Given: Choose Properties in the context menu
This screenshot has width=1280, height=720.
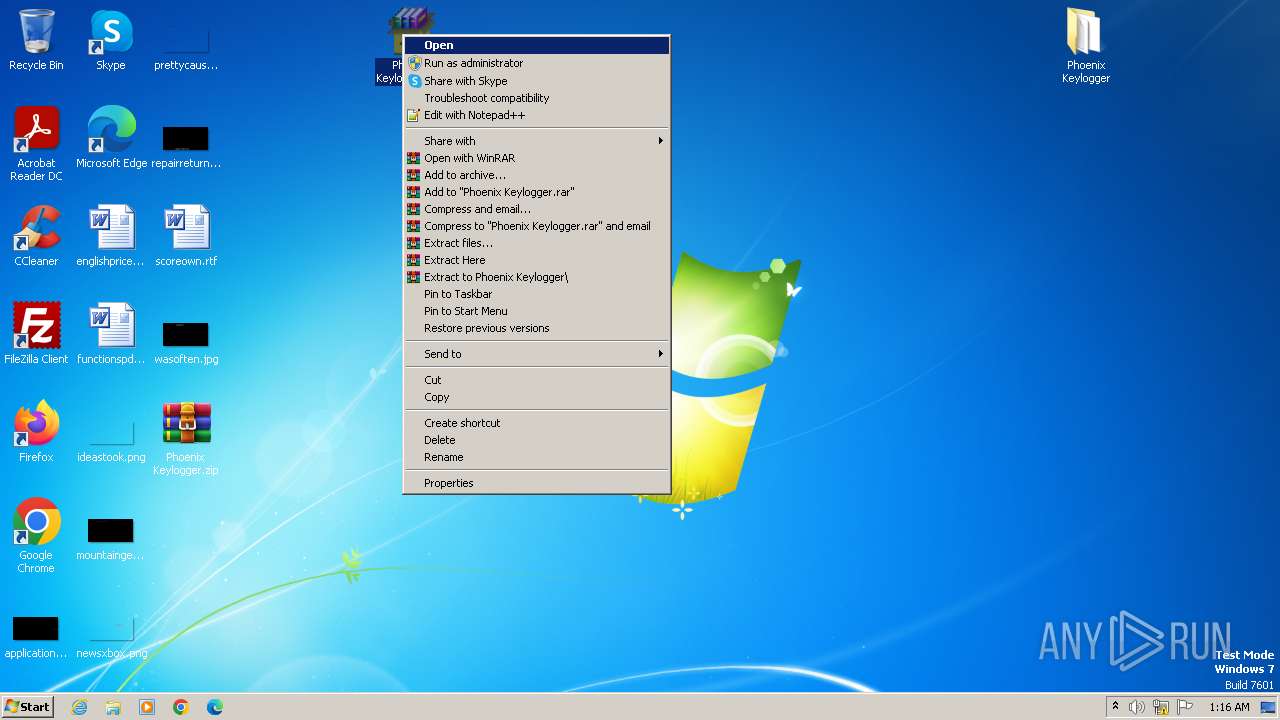Looking at the screenshot, I should [536, 483].
